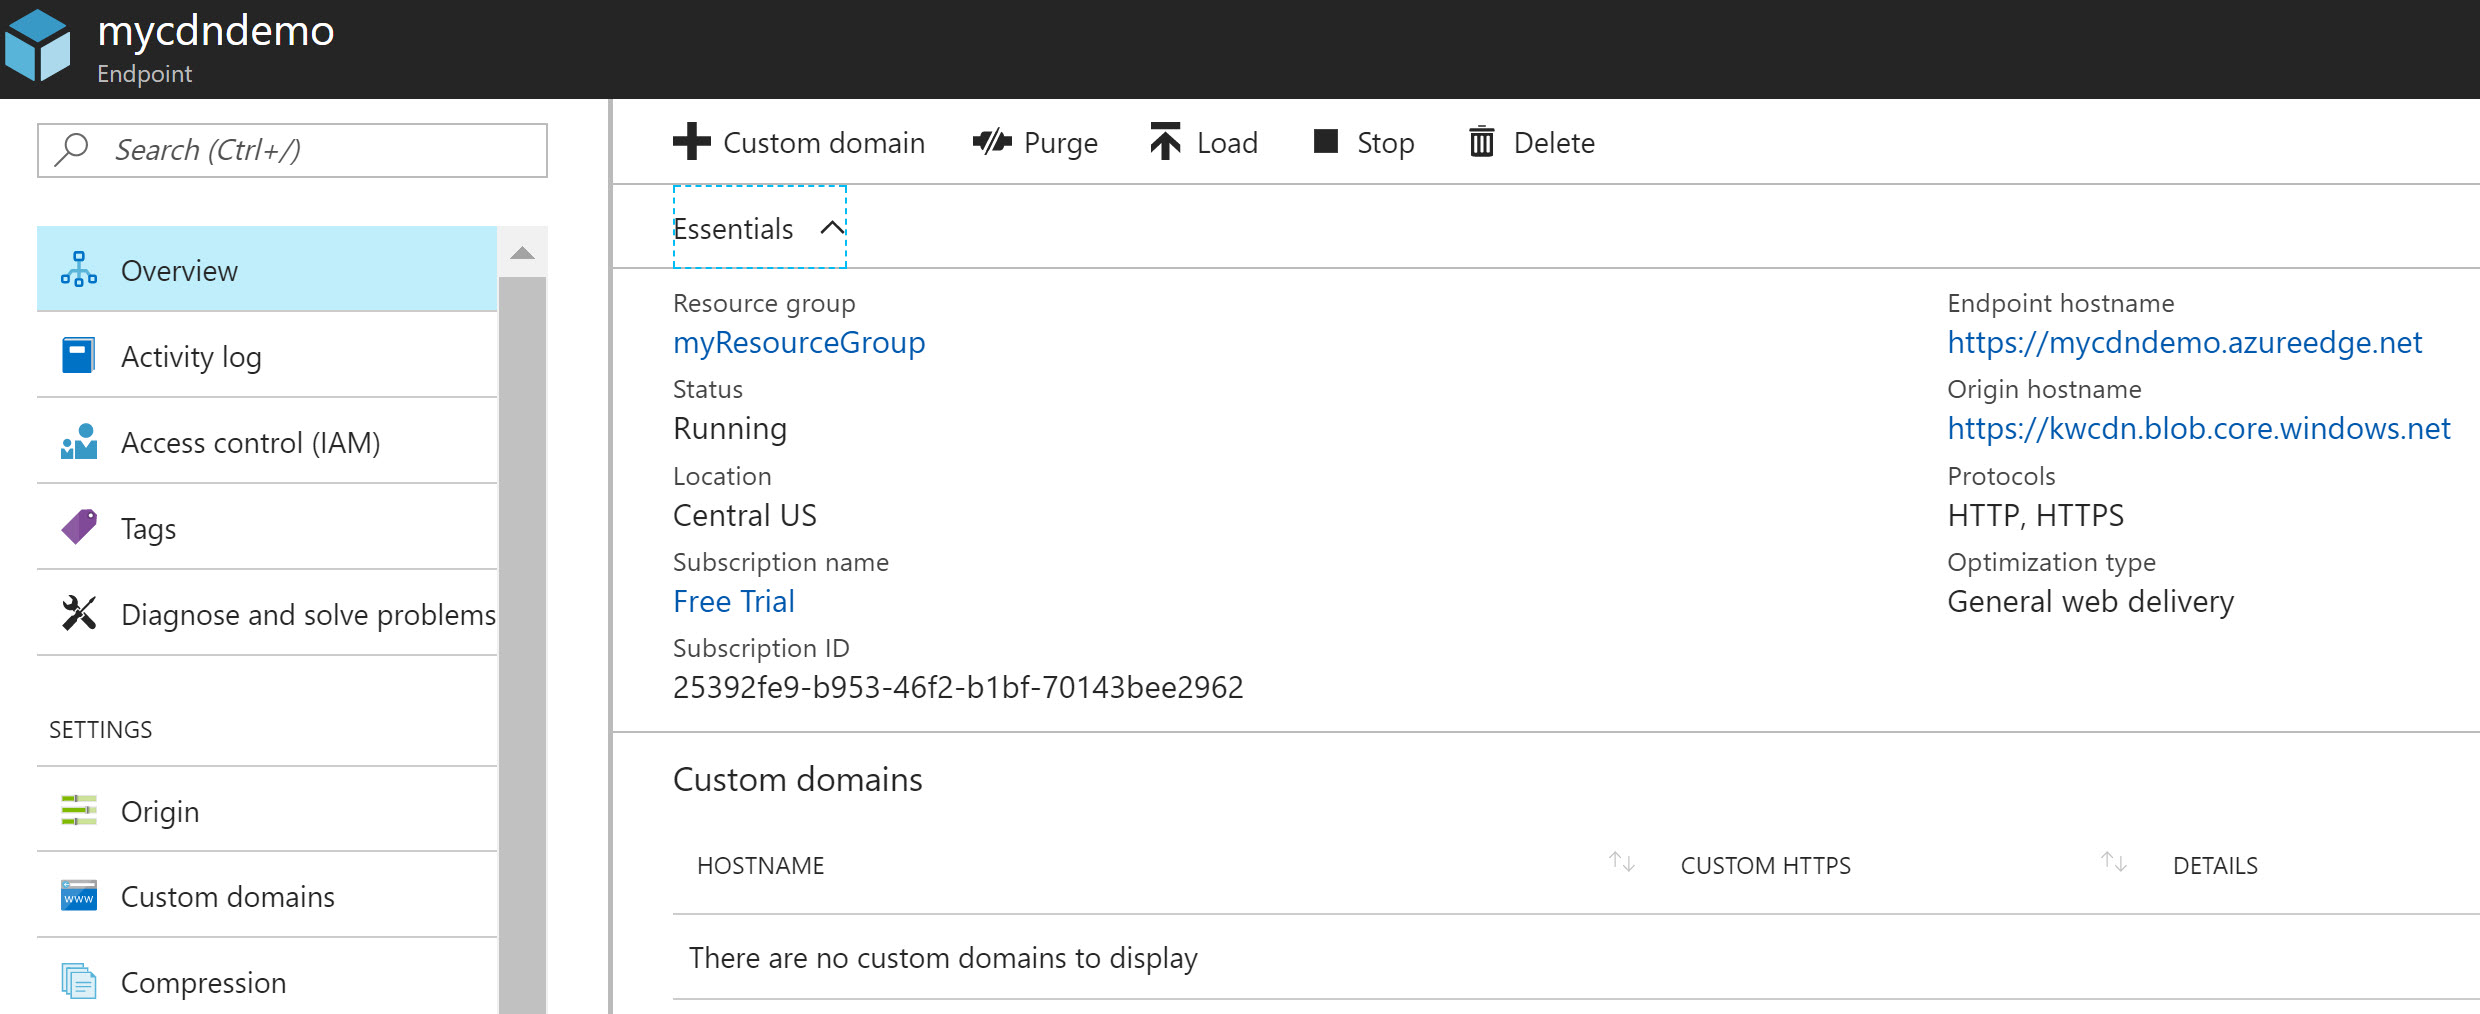
Task: Click the CUSTOM HTTPS column header
Action: click(x=1765, y=866)
